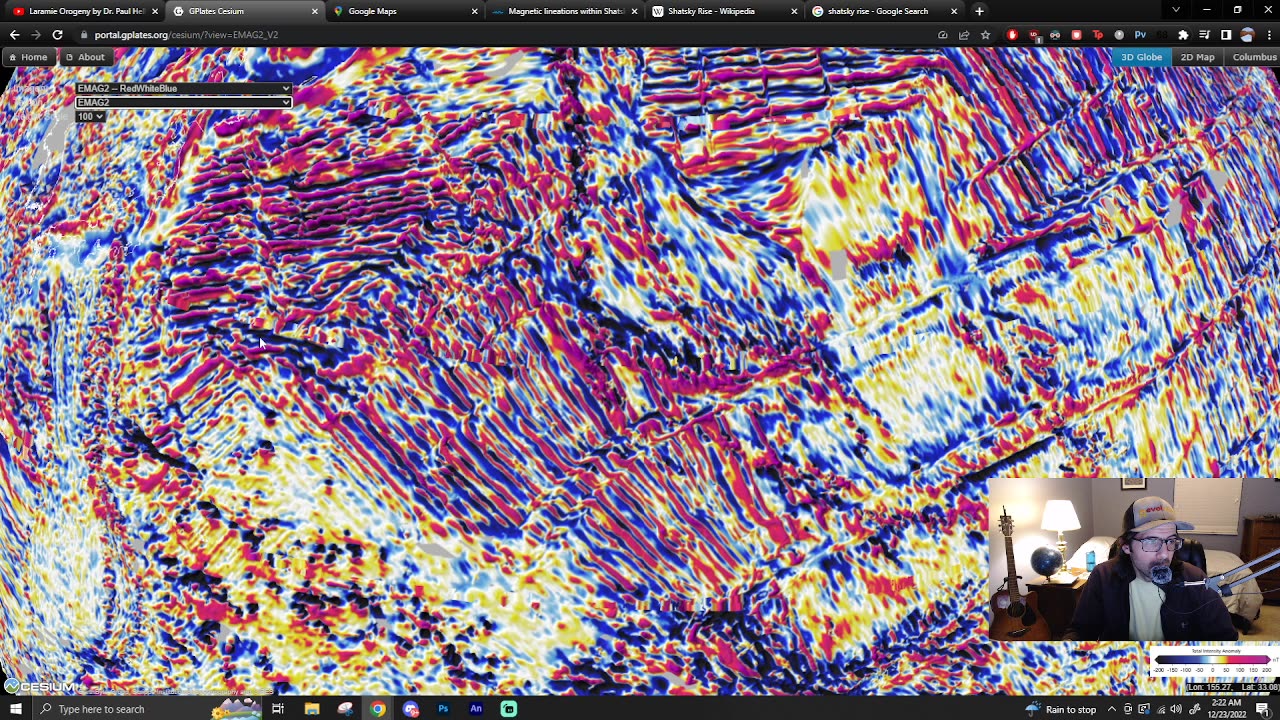Open a new browser tab with plus
Screen dimensions: 1280x720
coord(979,11)
